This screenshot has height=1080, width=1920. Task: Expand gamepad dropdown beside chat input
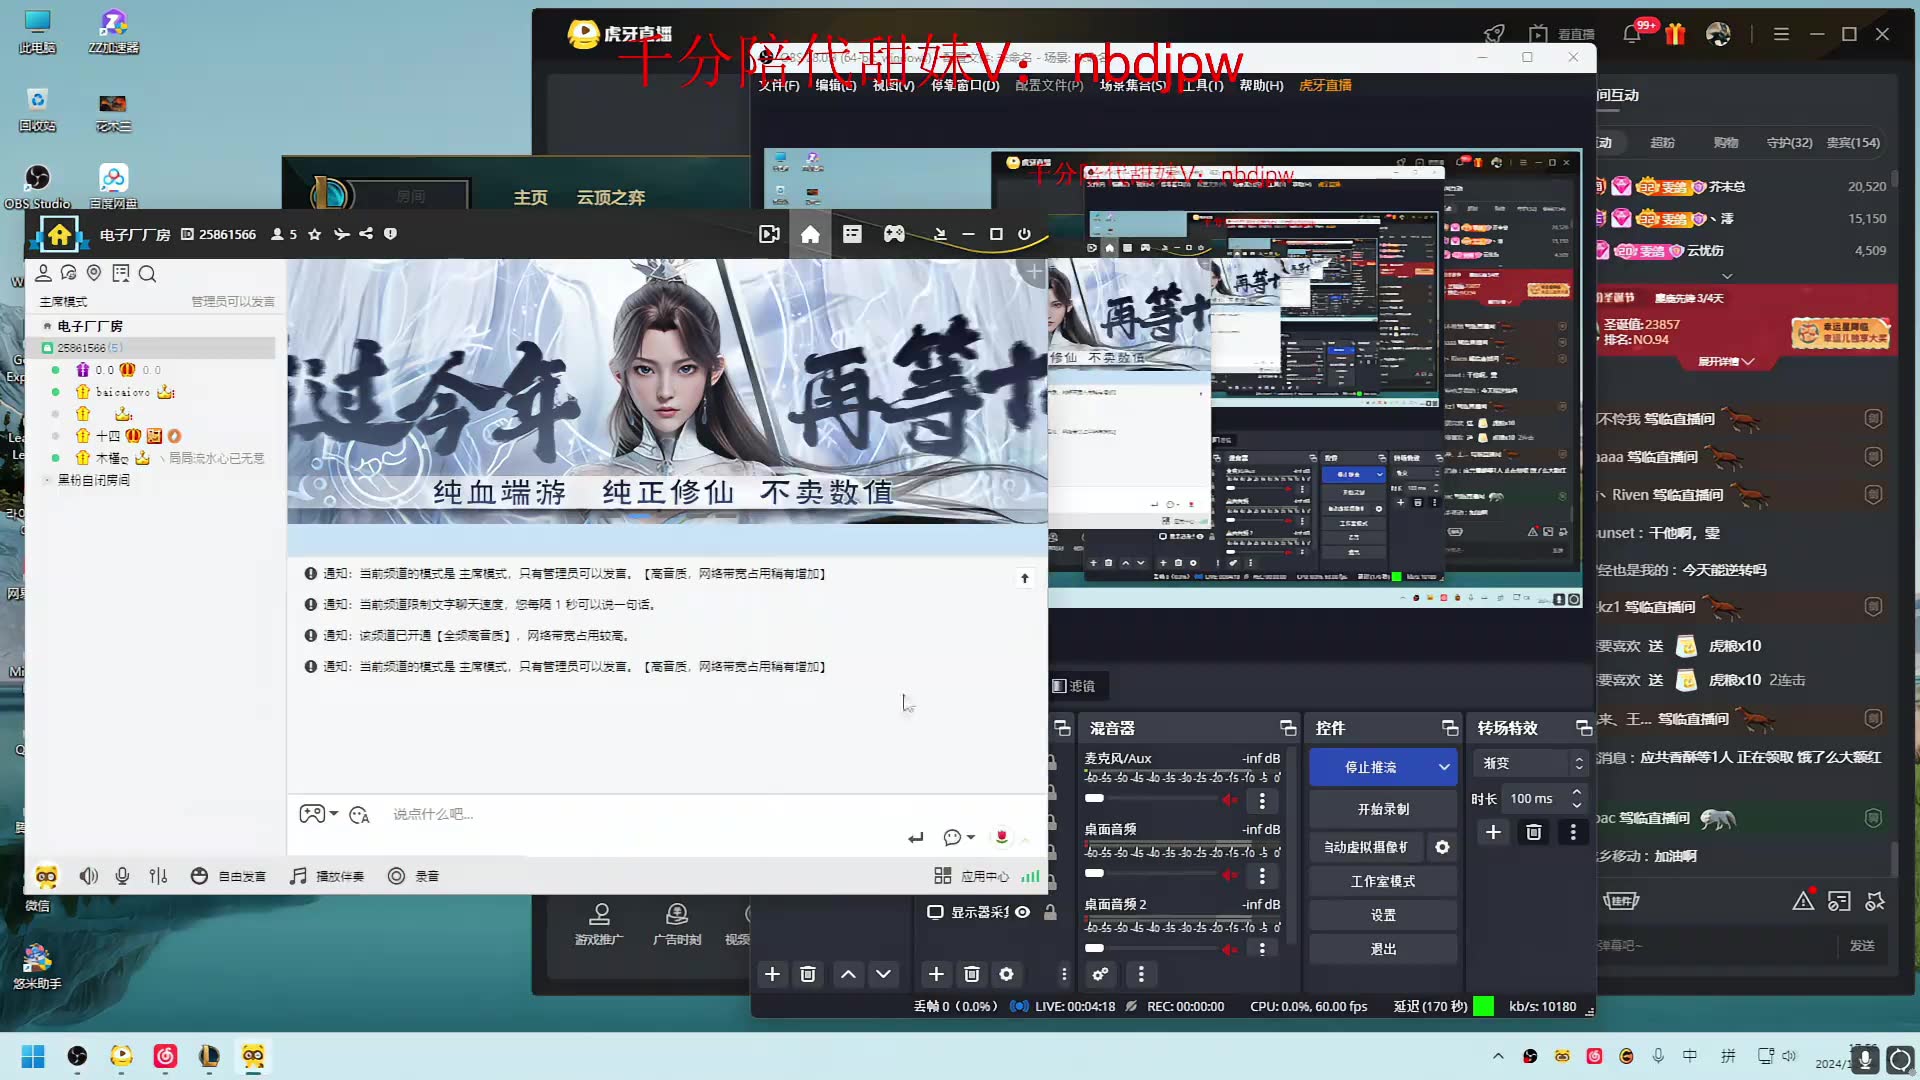[334, 813]
